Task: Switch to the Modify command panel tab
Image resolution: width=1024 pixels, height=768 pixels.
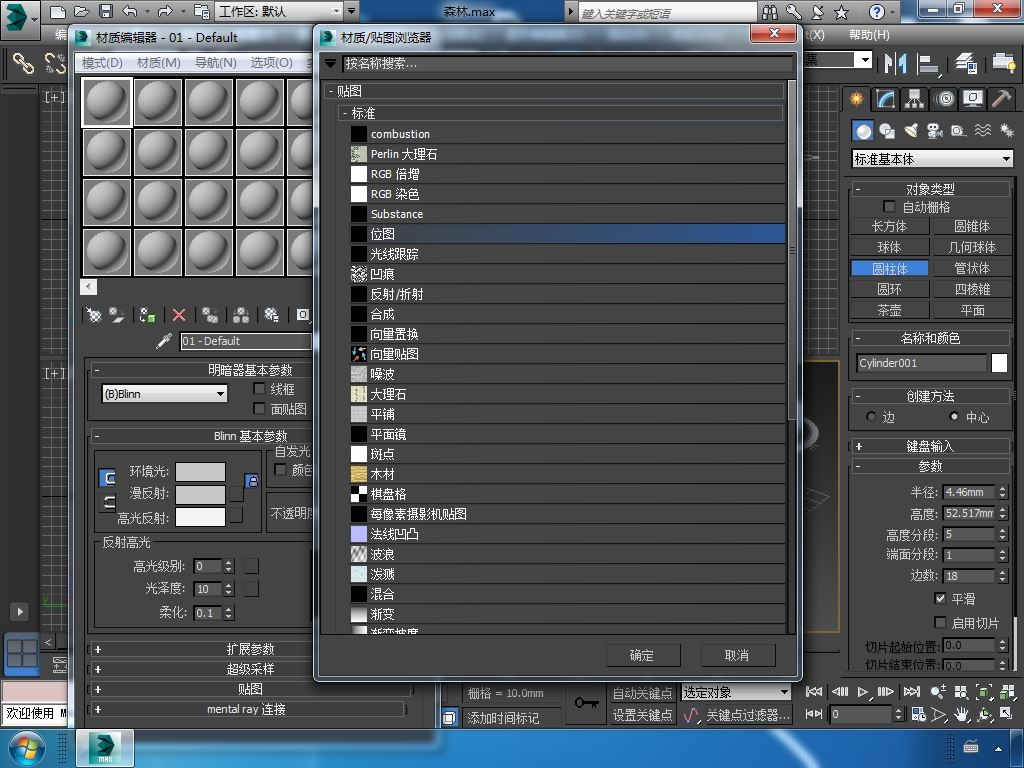Action: coord(886,99)
